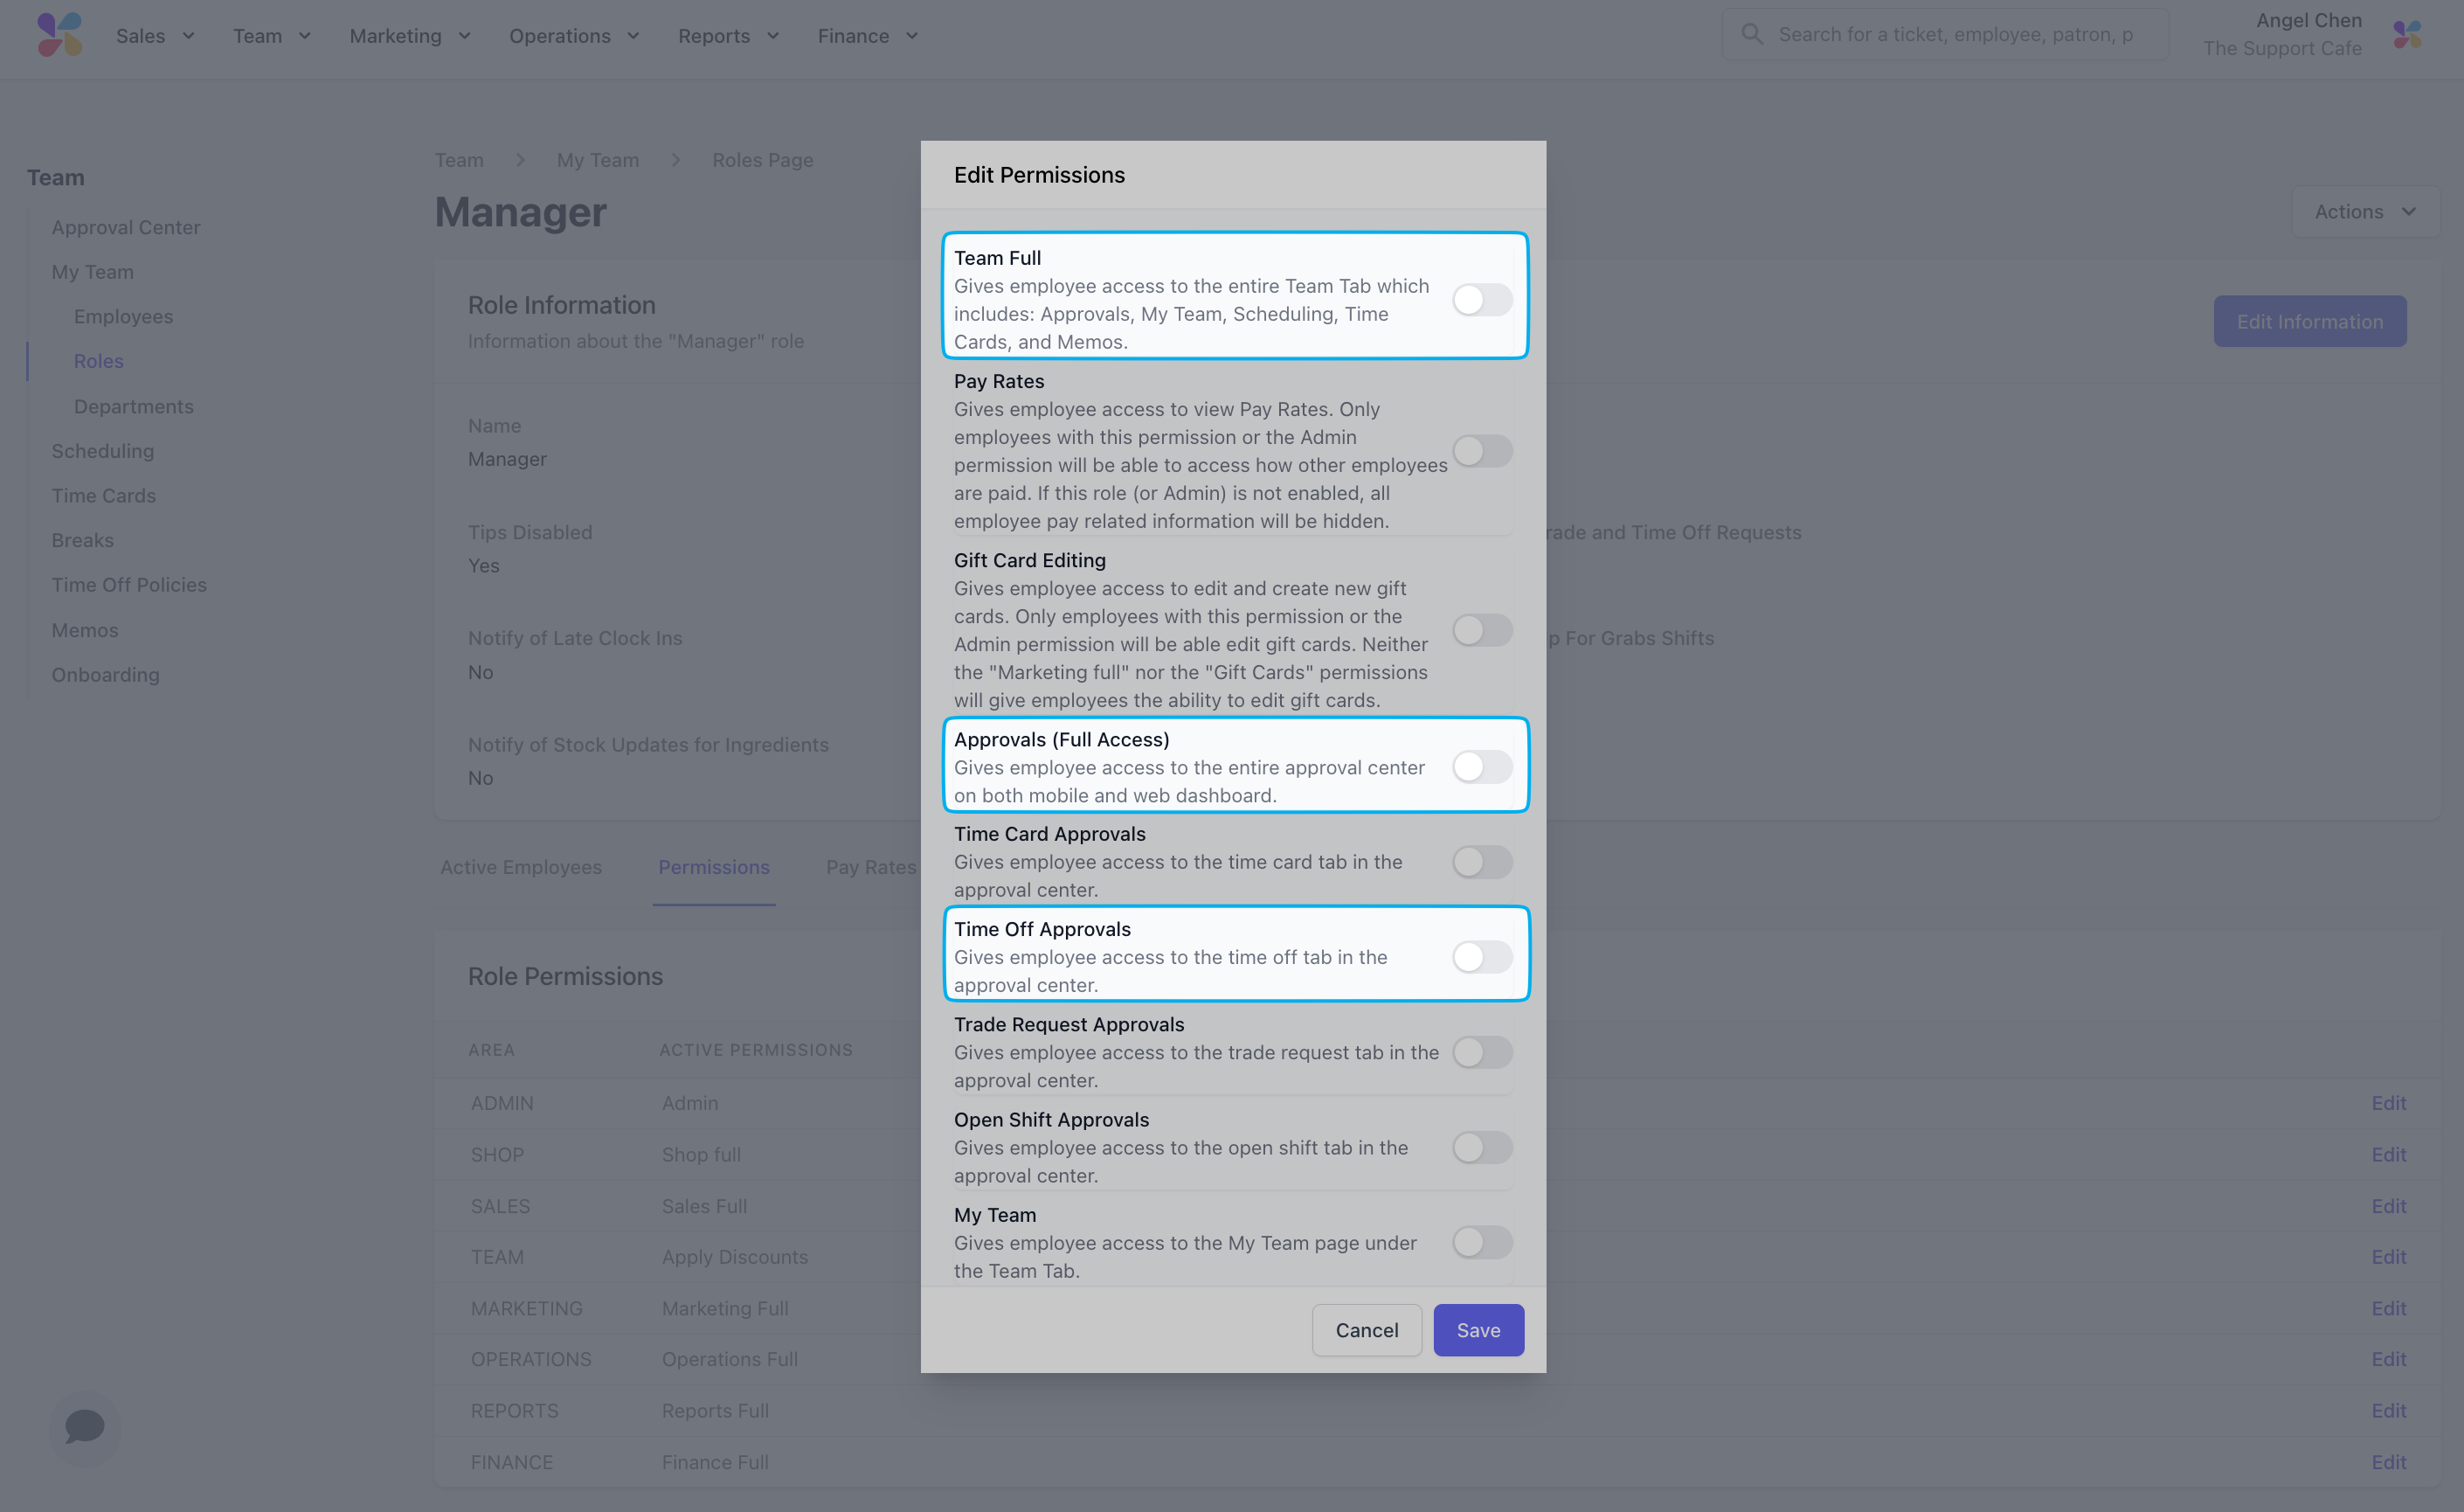The image size is (2464, 1512).
Task: Switch to Active Employees tab
Action: pos(521,867)
